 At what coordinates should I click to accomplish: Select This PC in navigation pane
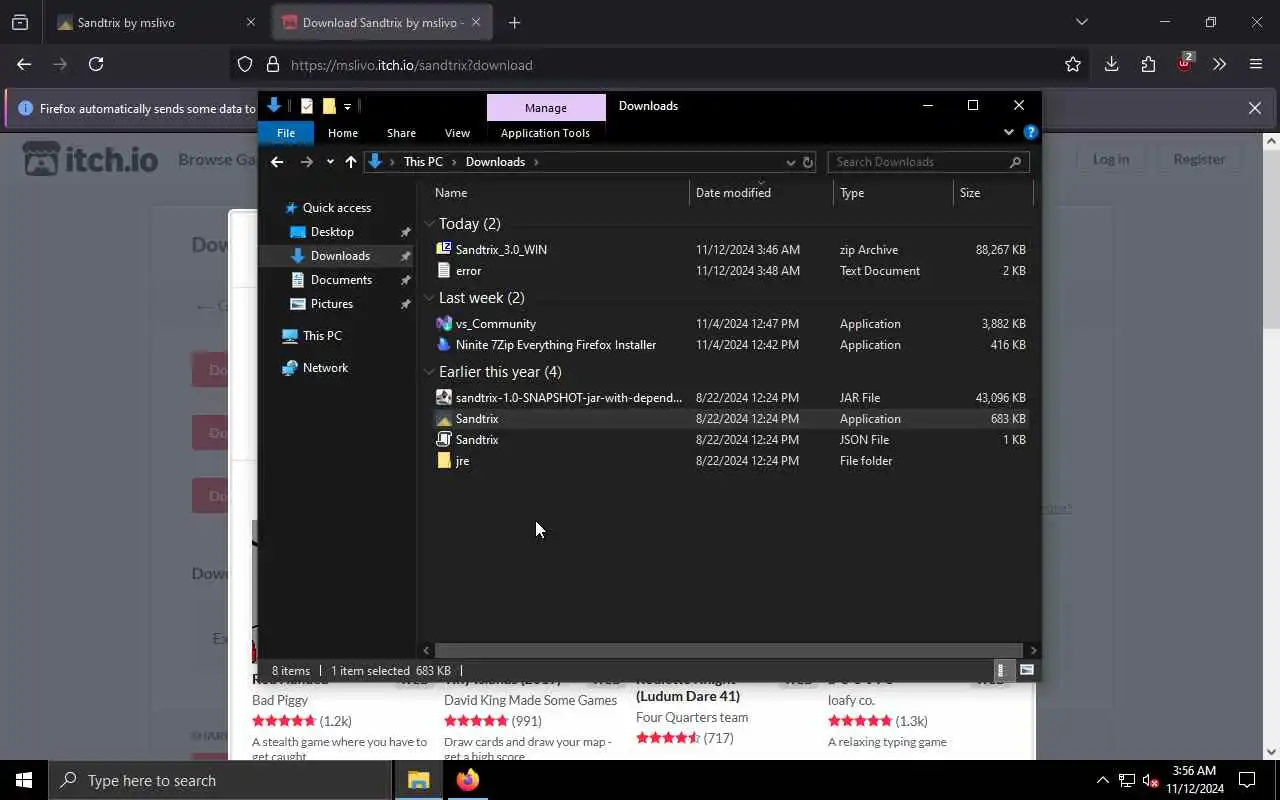coord(322,335)
